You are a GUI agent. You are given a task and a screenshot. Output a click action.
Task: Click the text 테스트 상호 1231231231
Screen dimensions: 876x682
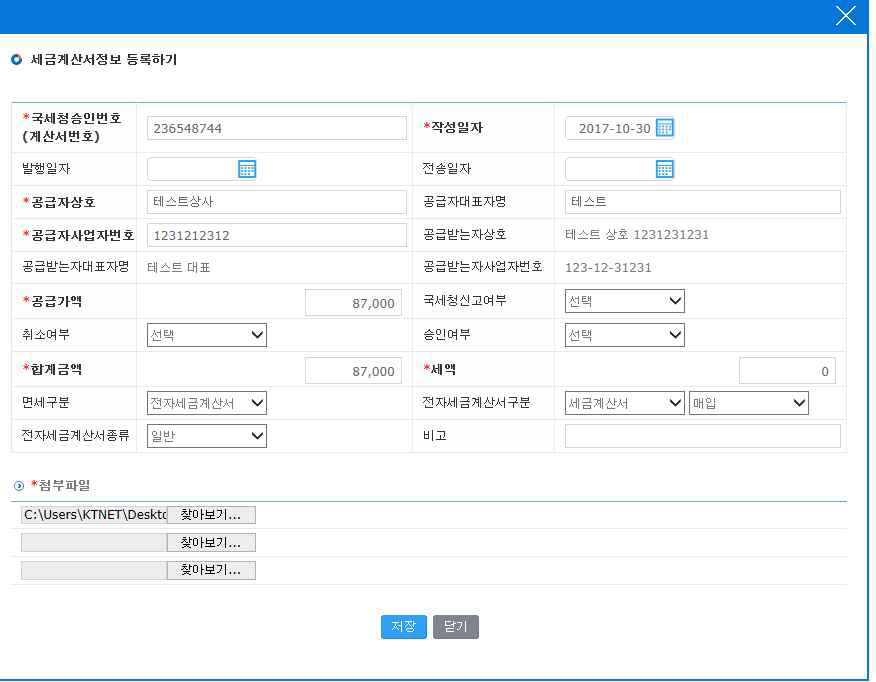pyautogui.click(x=637, y=235)
